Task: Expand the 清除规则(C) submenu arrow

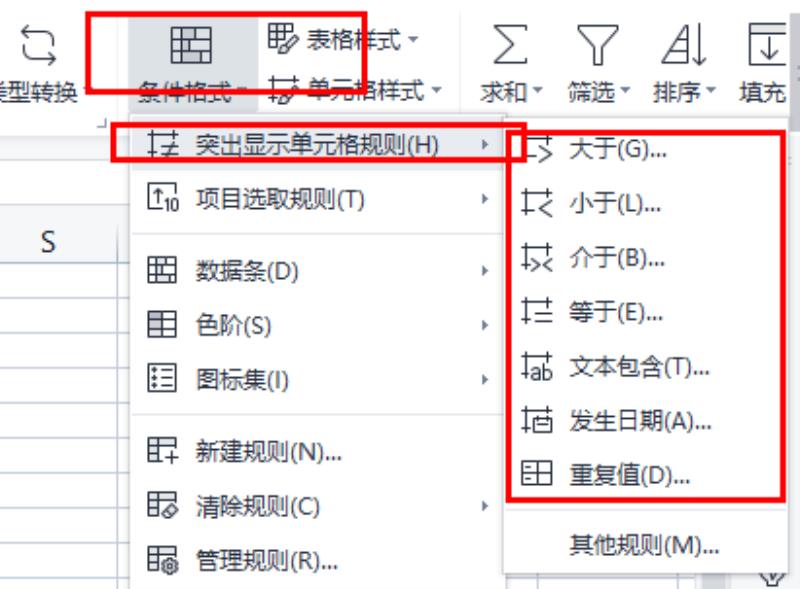Action: coord(485,506)
